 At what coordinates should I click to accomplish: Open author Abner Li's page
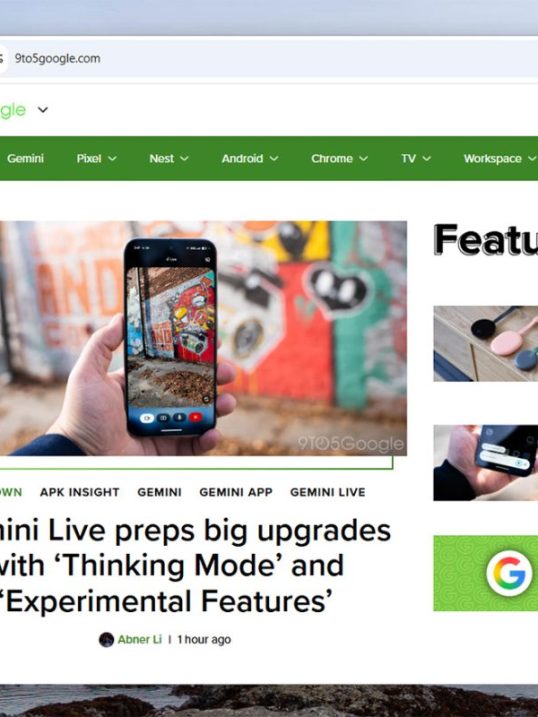140,639
